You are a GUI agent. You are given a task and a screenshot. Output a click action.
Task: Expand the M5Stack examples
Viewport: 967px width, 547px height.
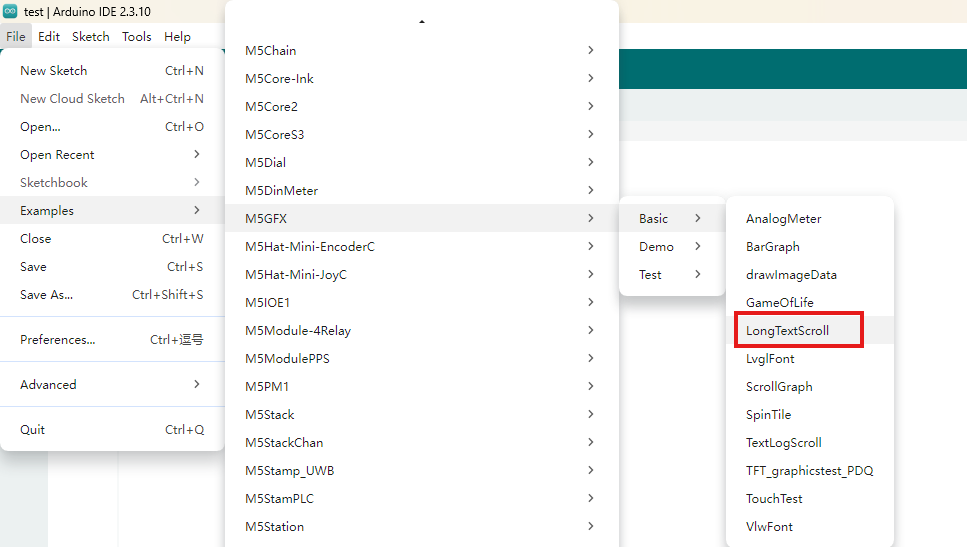(422, 414)
